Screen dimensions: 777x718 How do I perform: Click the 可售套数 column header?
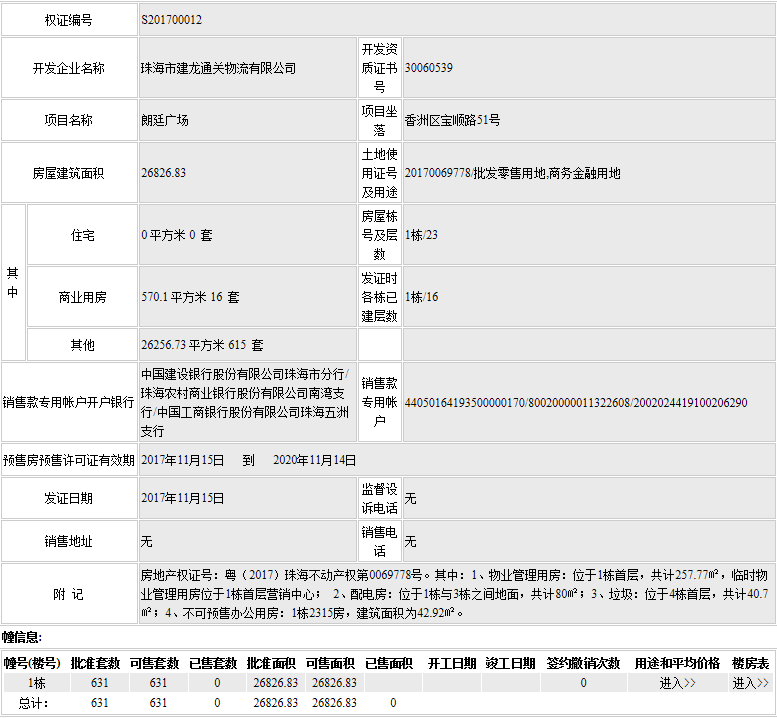tap(157, 663)
